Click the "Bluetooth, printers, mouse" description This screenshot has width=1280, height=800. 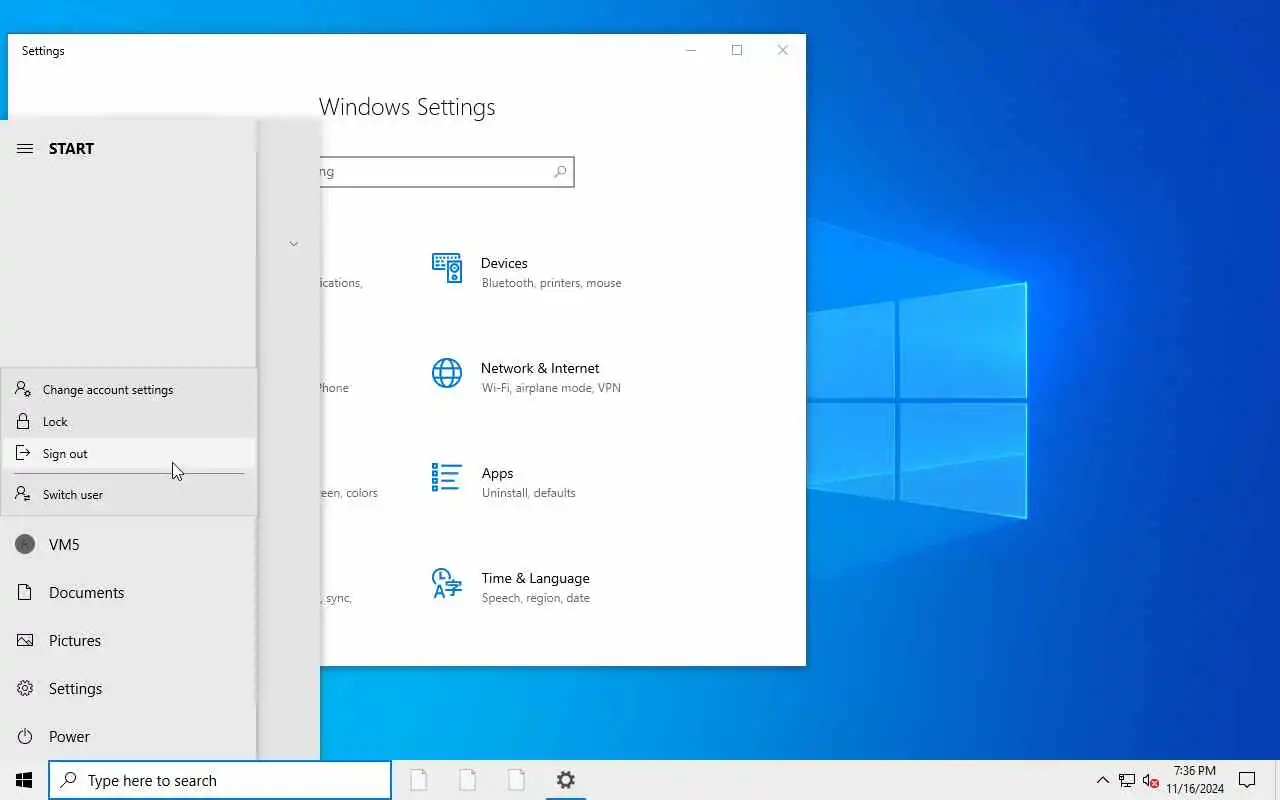point(551,283)
